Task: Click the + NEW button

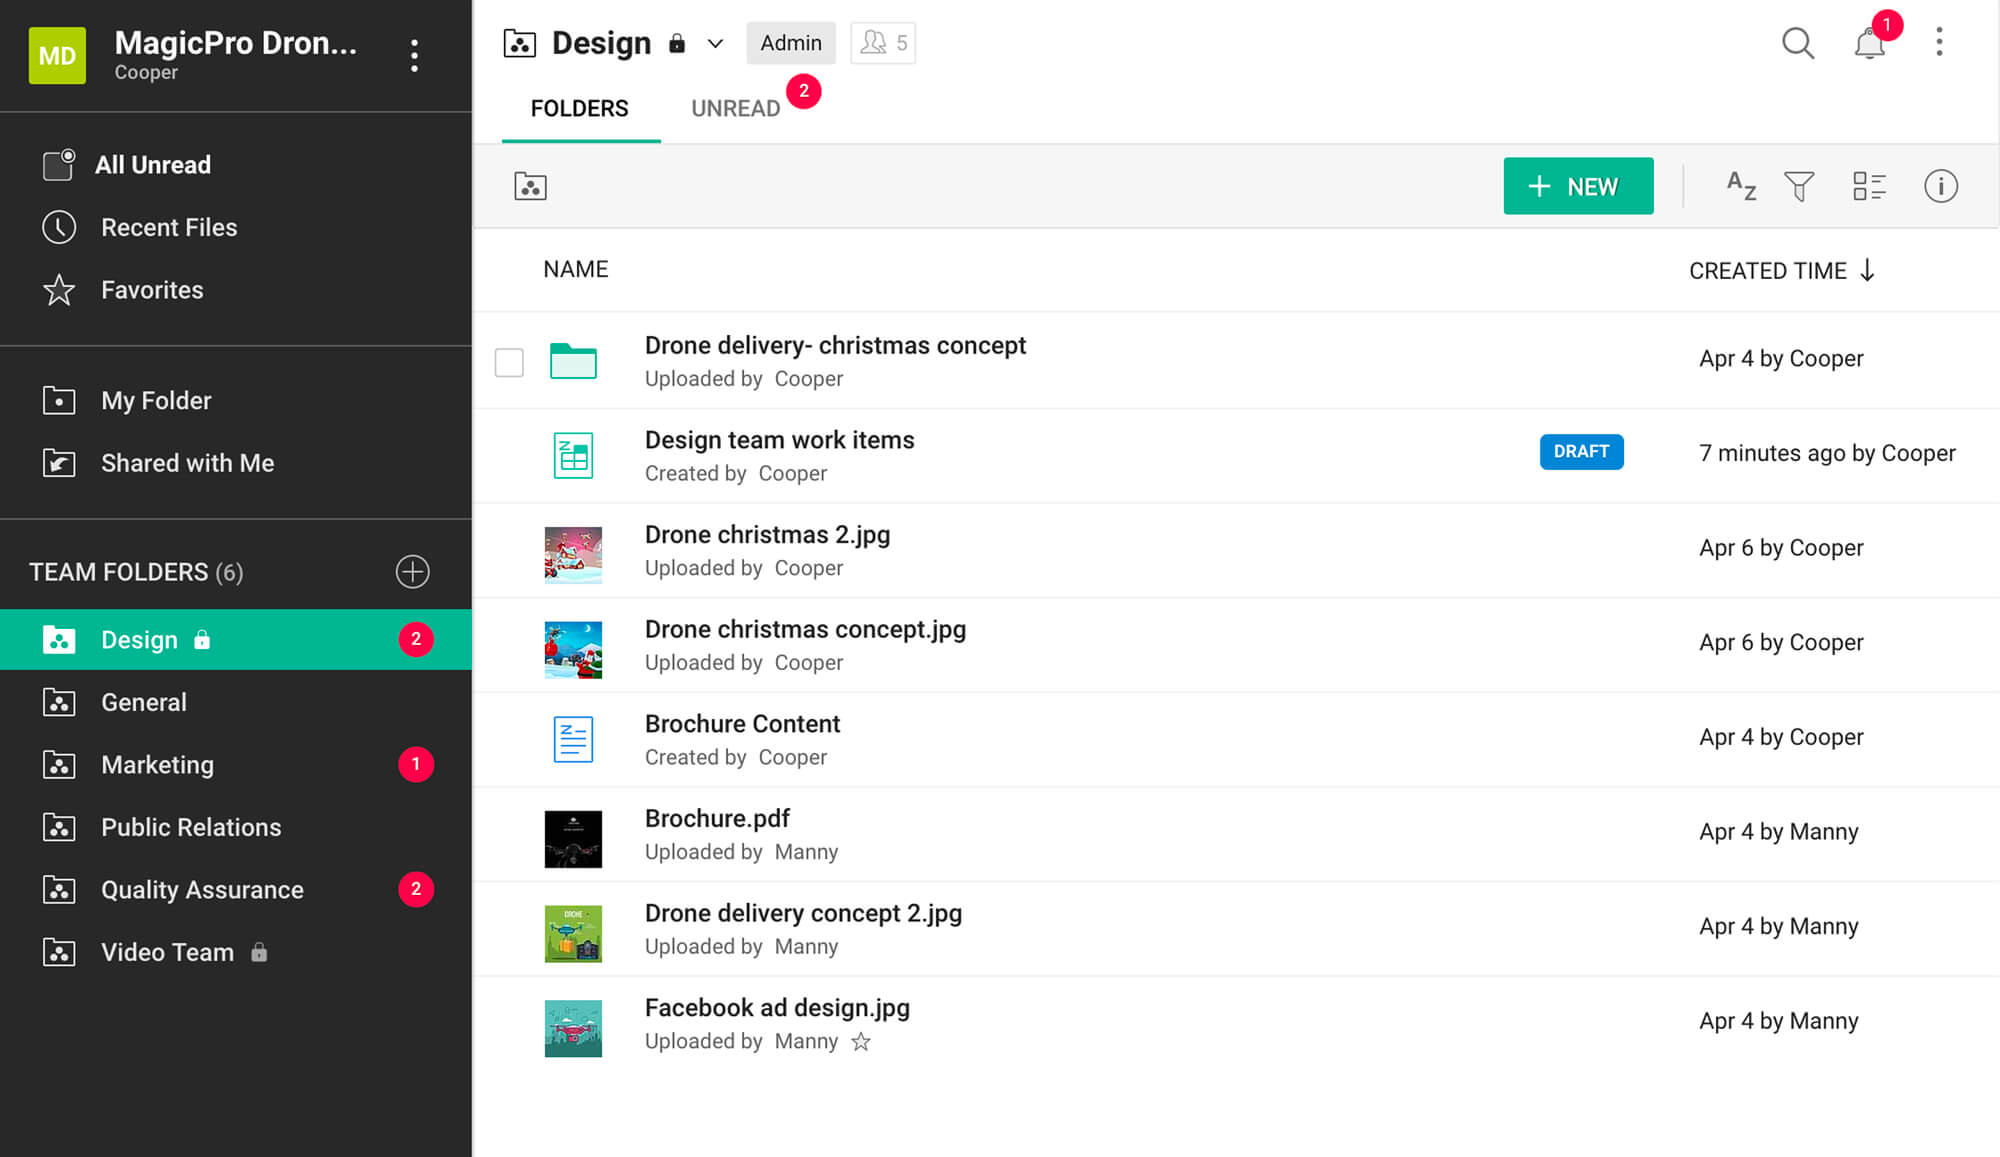Action: click(x=1577, y=186)
